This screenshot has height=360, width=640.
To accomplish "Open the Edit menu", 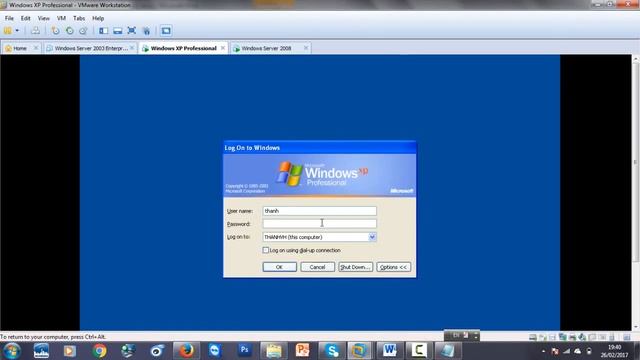I will click(x=26, y=18).
